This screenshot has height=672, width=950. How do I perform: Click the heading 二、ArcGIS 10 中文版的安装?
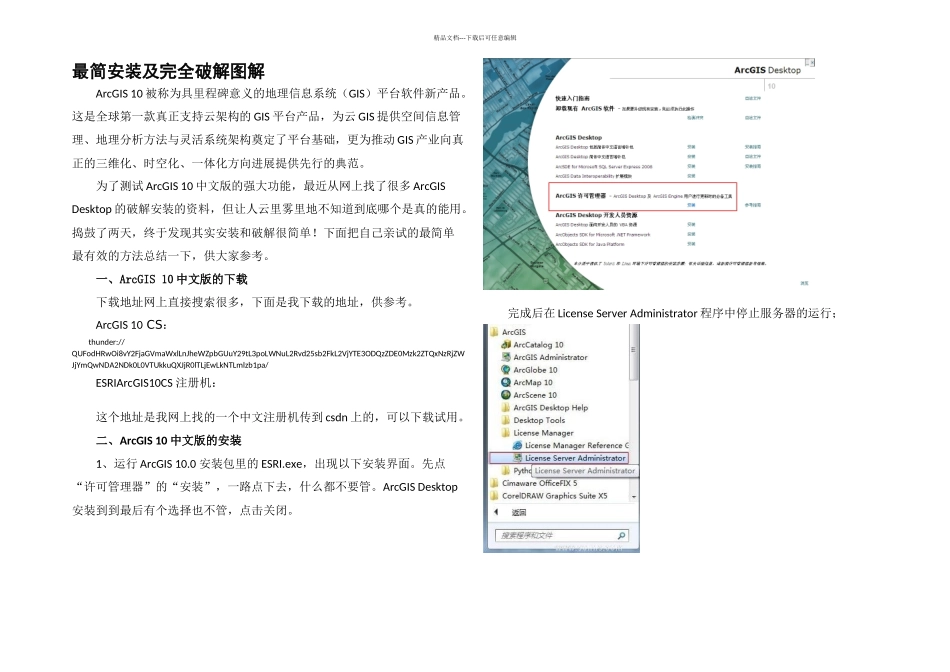pos(168,441)
